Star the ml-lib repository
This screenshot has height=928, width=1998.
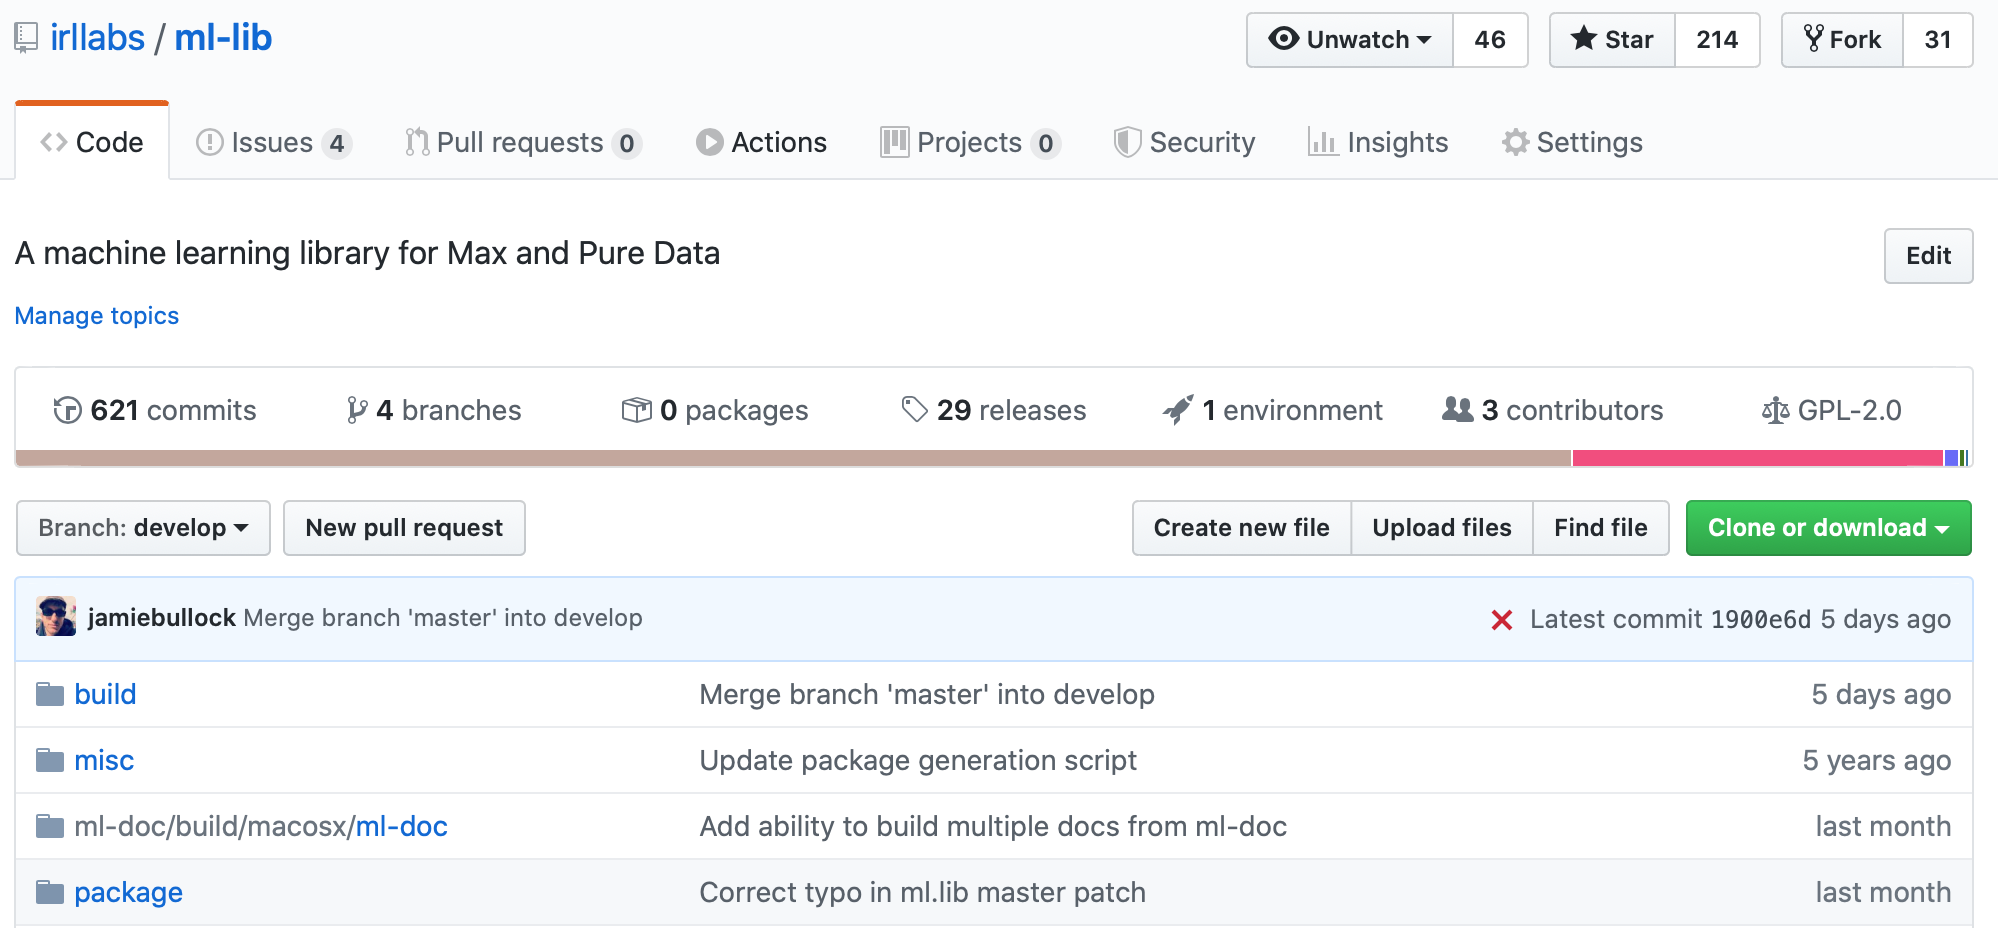1612,40
